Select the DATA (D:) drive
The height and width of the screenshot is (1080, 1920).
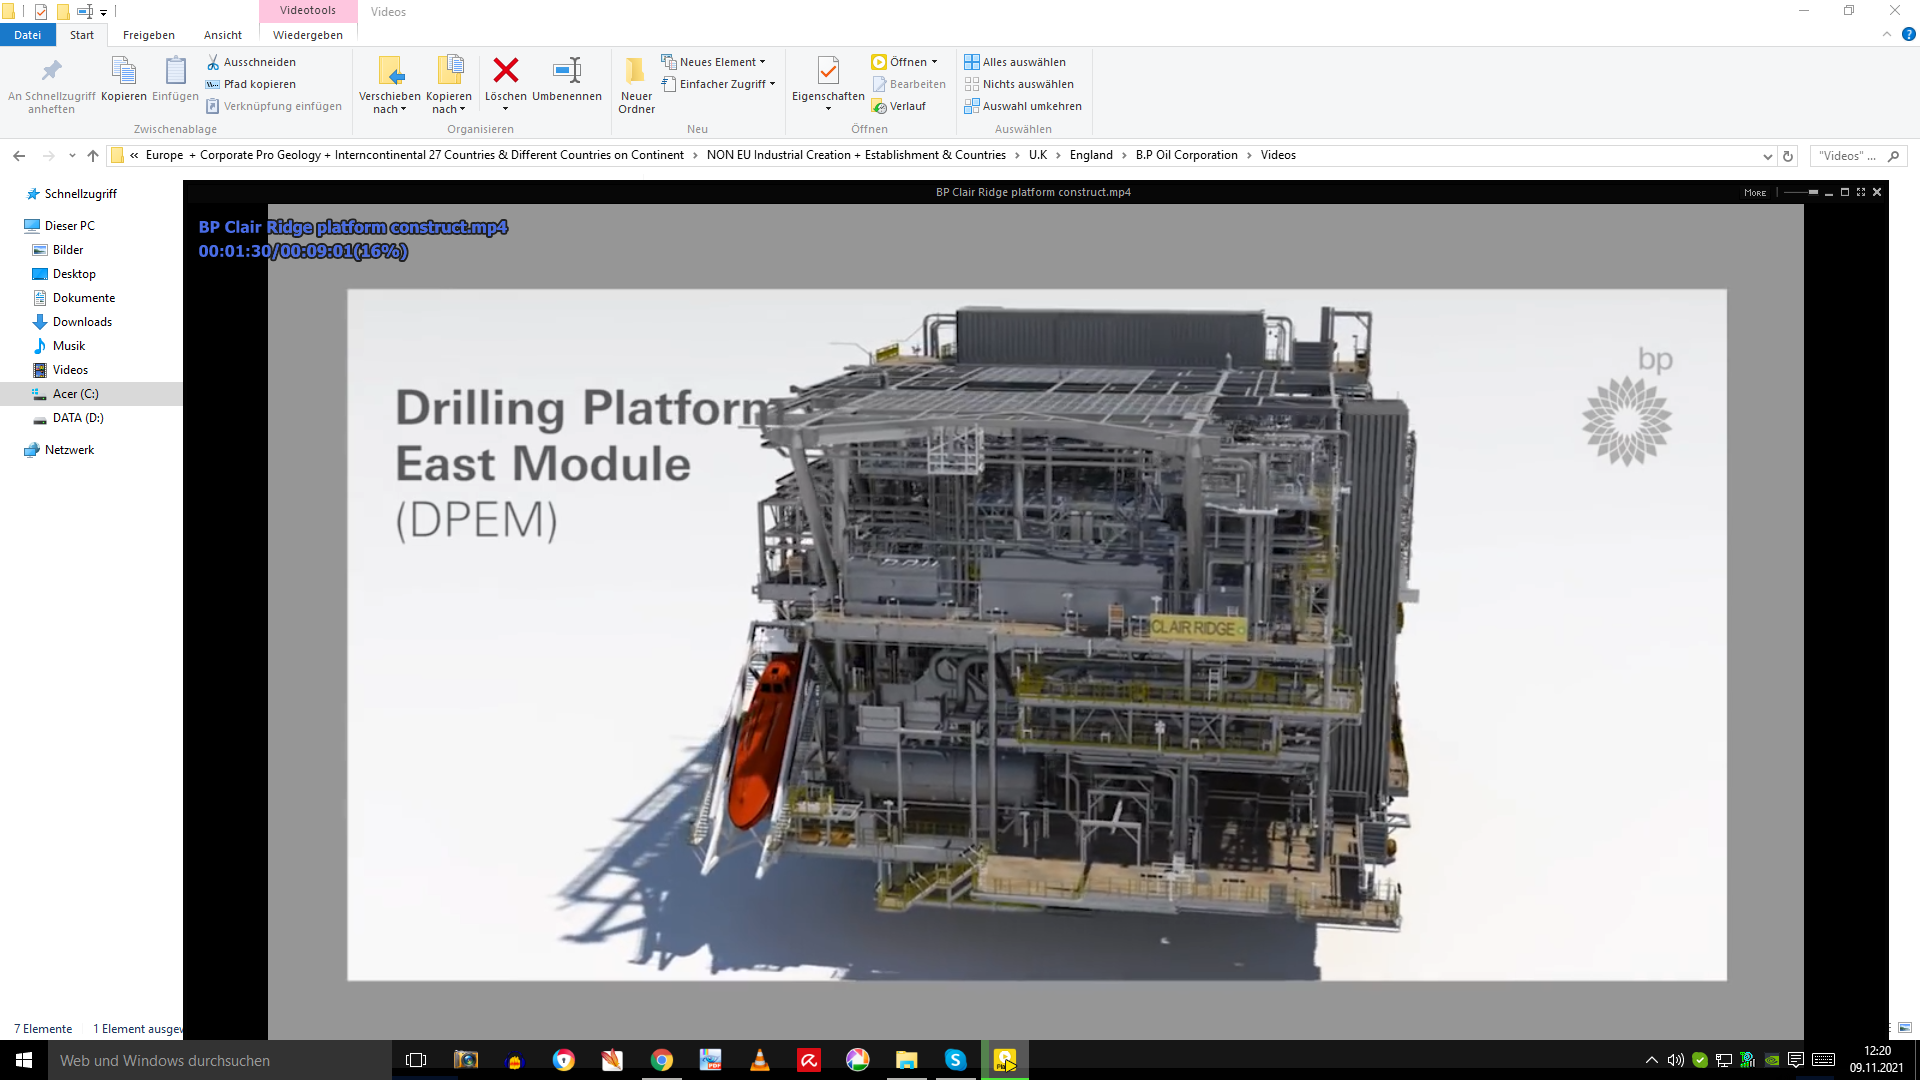[x=78, y=418]
